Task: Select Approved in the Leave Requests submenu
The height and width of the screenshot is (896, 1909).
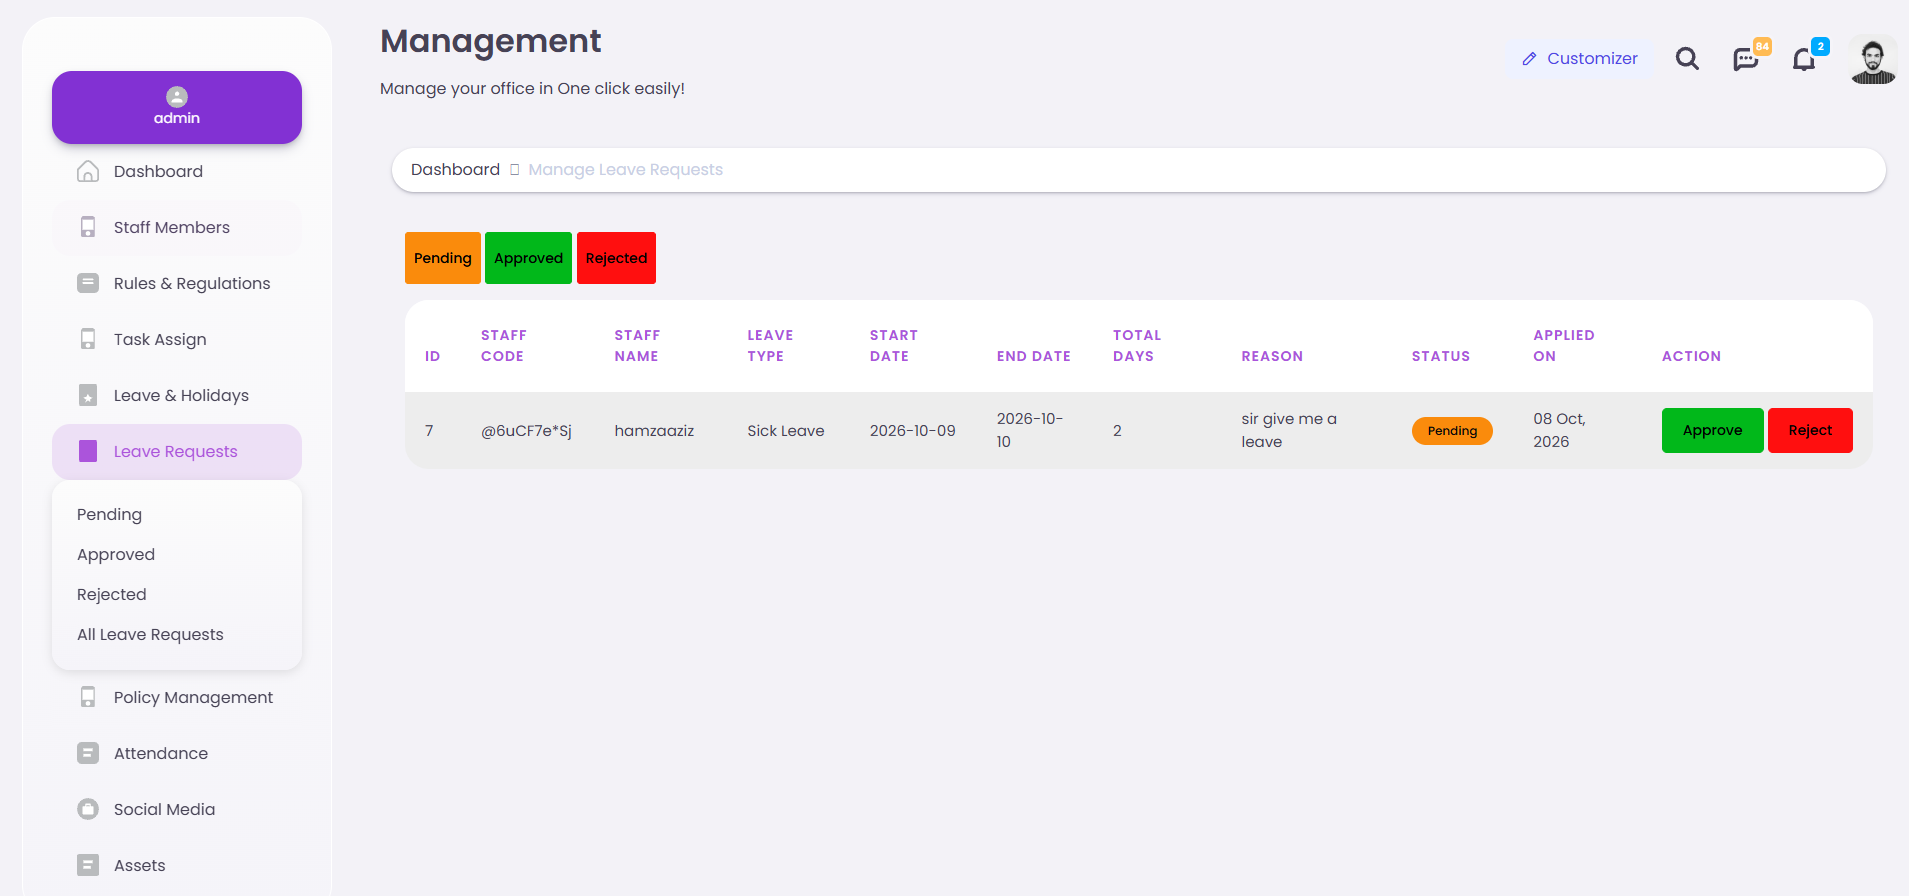Action: tap(116, 554)
